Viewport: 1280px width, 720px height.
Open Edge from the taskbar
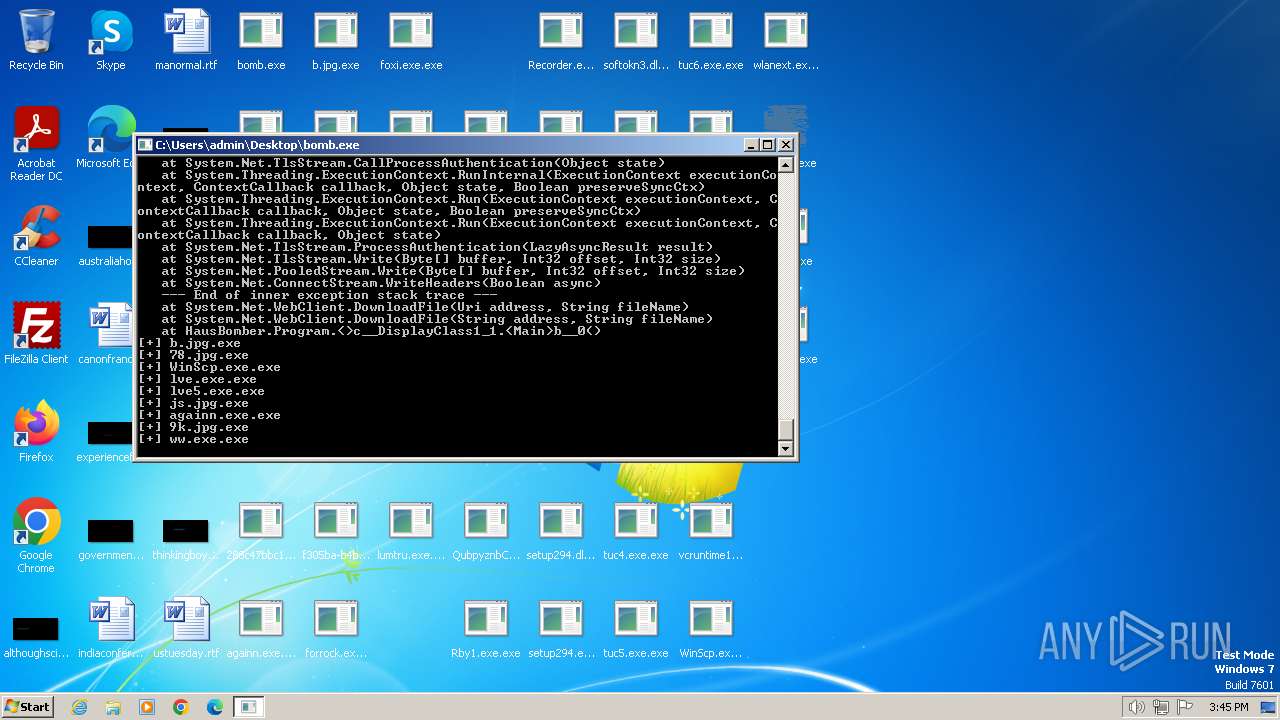[215, 707]
